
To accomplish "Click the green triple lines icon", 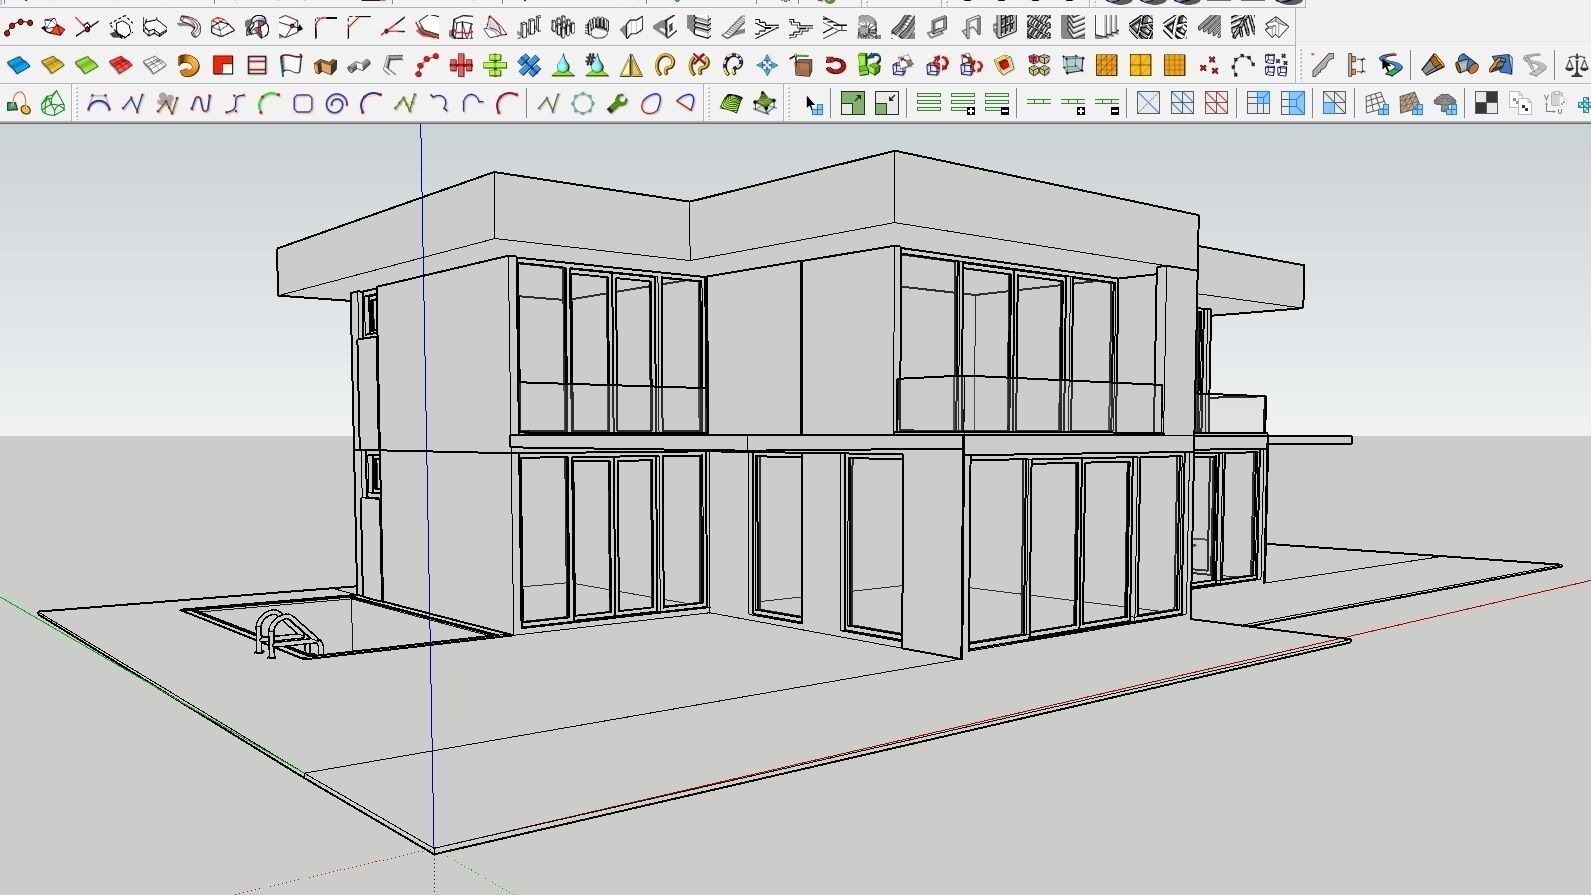I will (929, 103).
